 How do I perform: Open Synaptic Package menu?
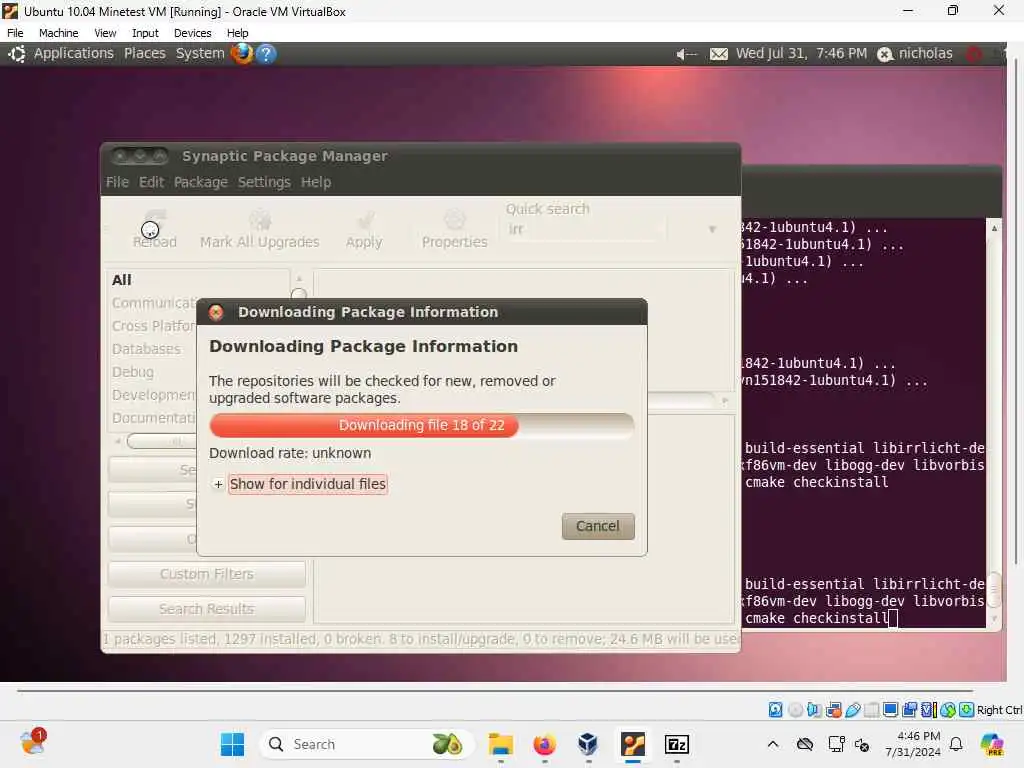coord(200,182)
